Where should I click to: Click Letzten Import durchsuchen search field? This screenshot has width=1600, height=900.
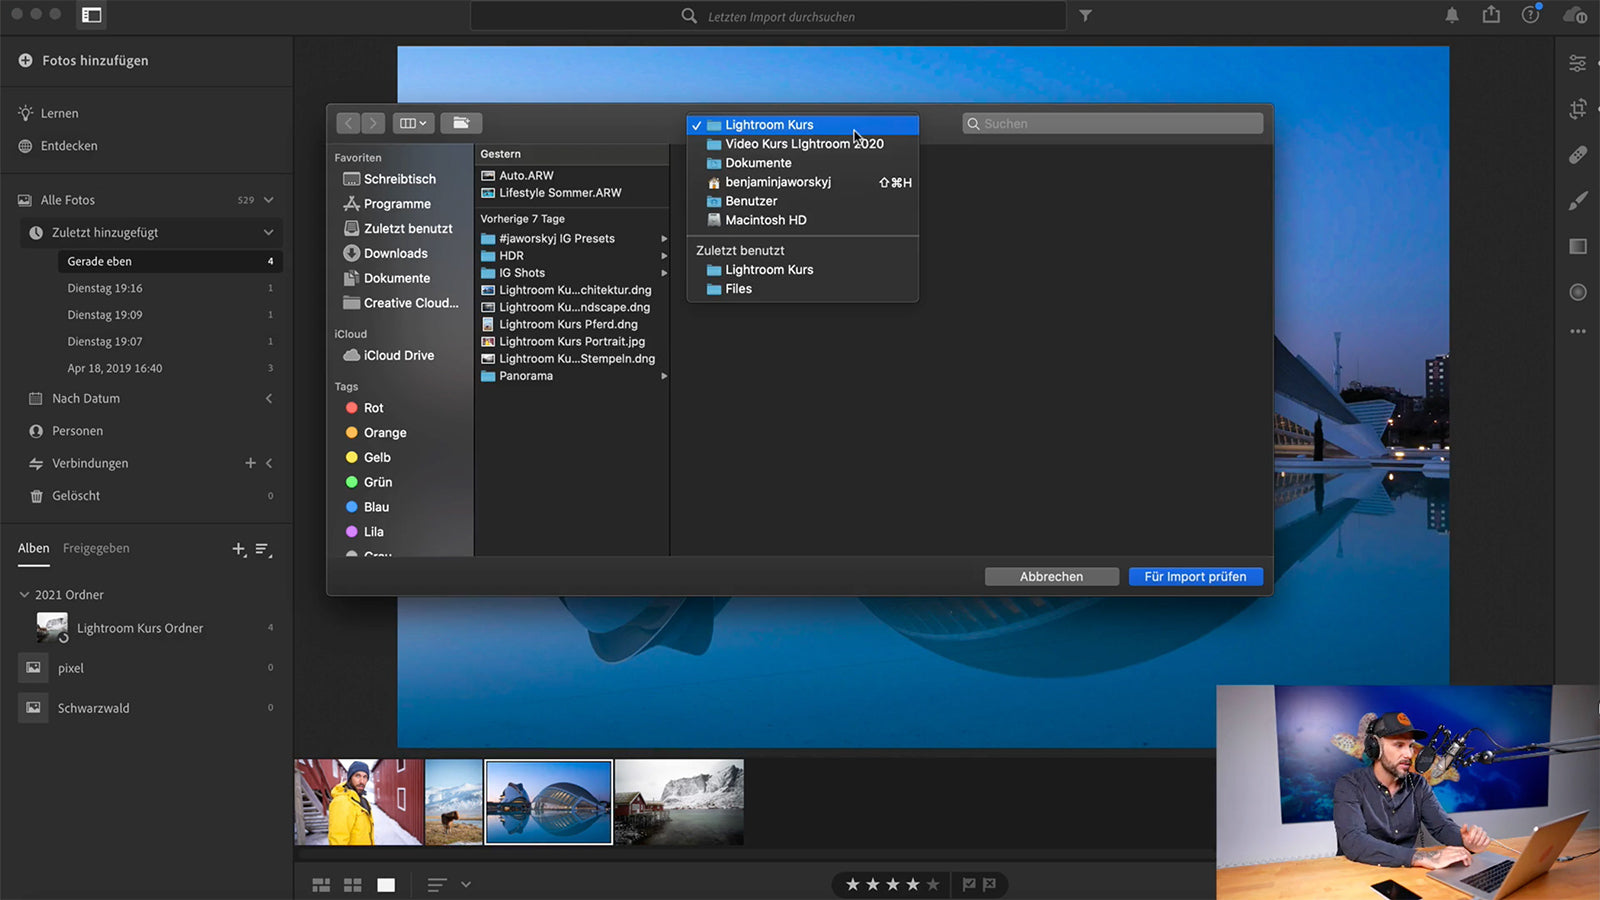click(768, 16)
